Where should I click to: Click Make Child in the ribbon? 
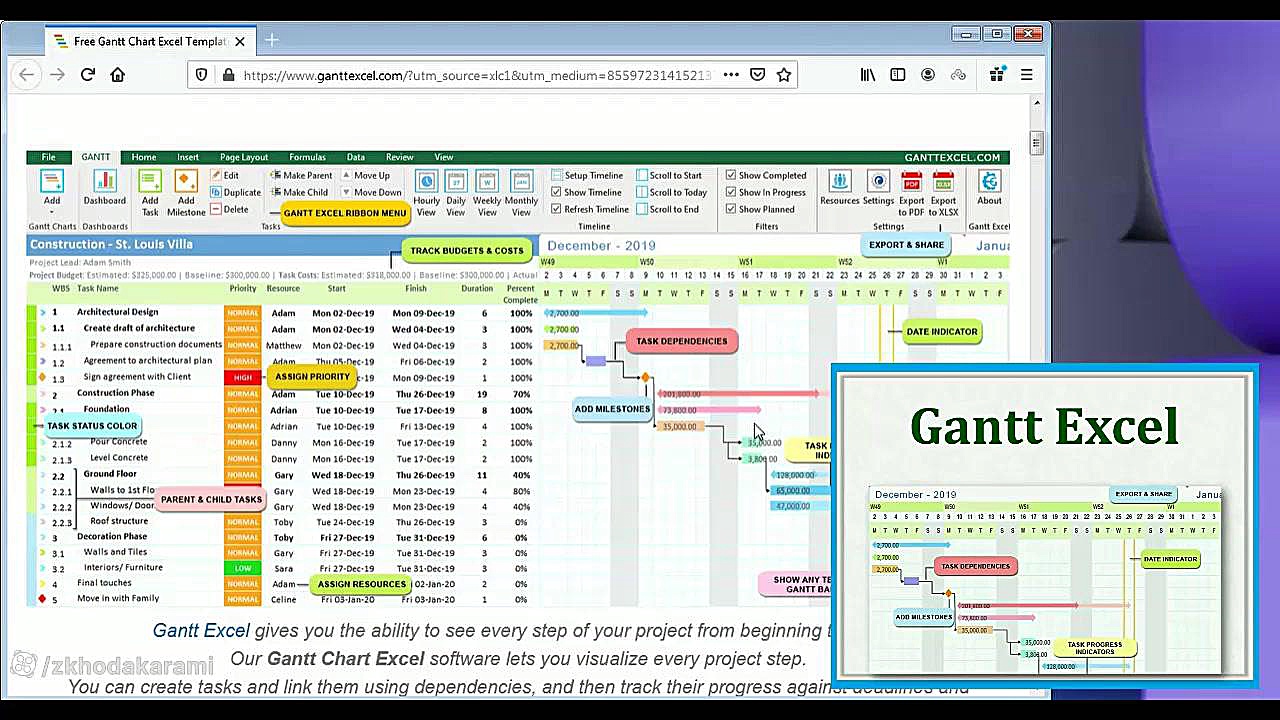(299, 192)
